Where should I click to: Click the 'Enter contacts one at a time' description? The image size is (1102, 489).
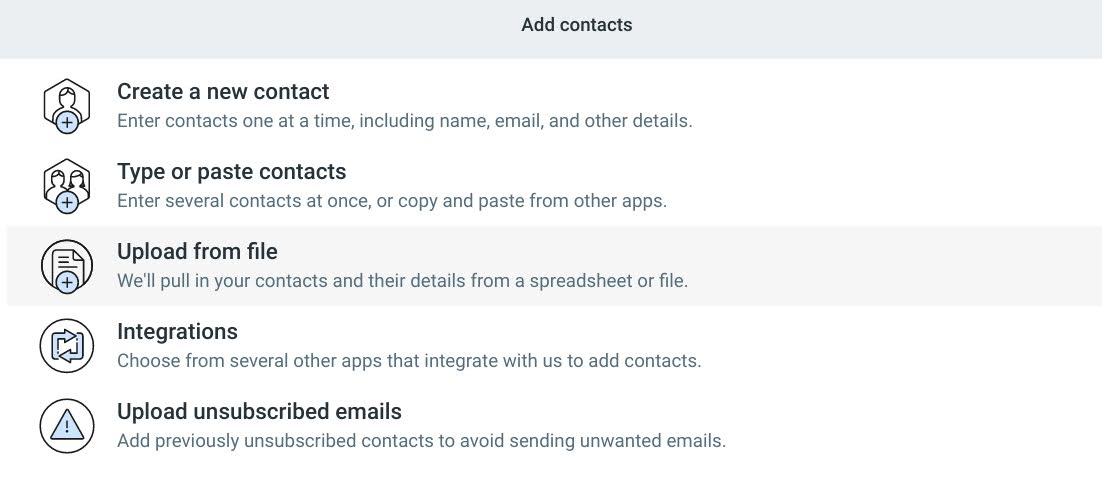coord(404,121)
